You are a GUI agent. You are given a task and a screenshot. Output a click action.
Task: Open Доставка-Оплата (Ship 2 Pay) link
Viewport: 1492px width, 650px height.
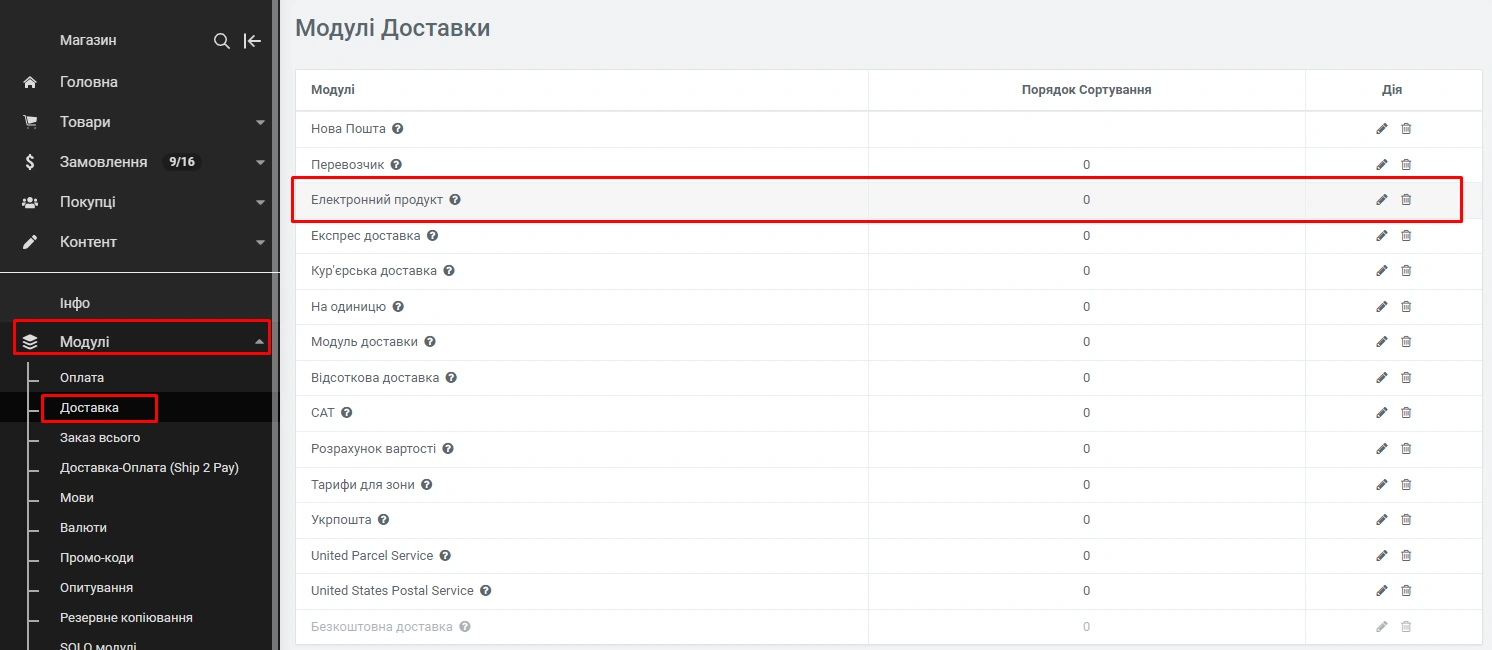click(x=149, y=468)
